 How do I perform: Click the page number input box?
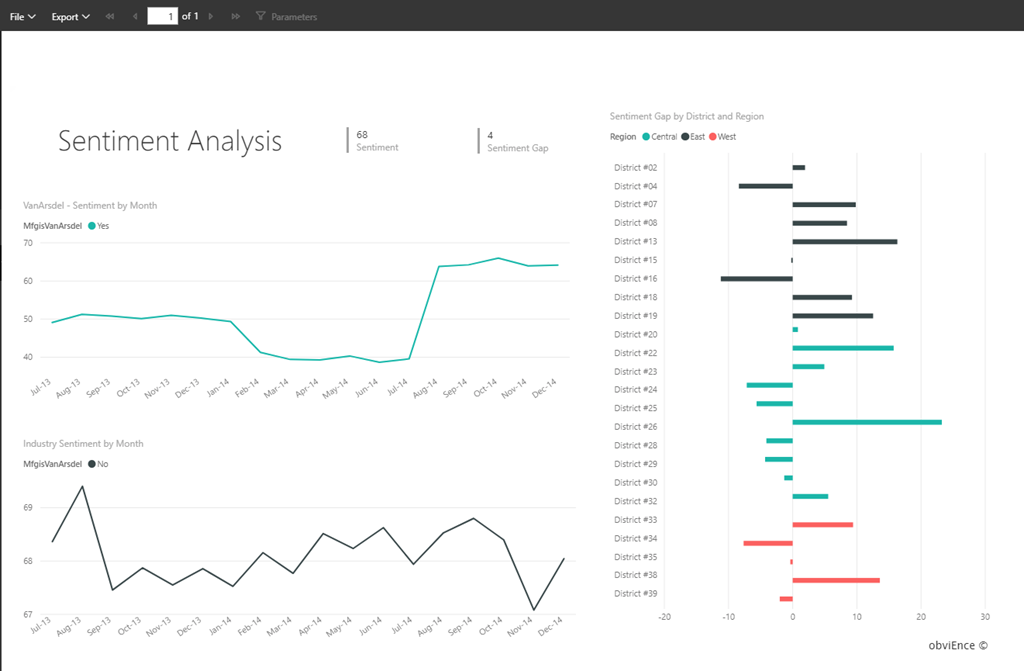click(162, 17)
